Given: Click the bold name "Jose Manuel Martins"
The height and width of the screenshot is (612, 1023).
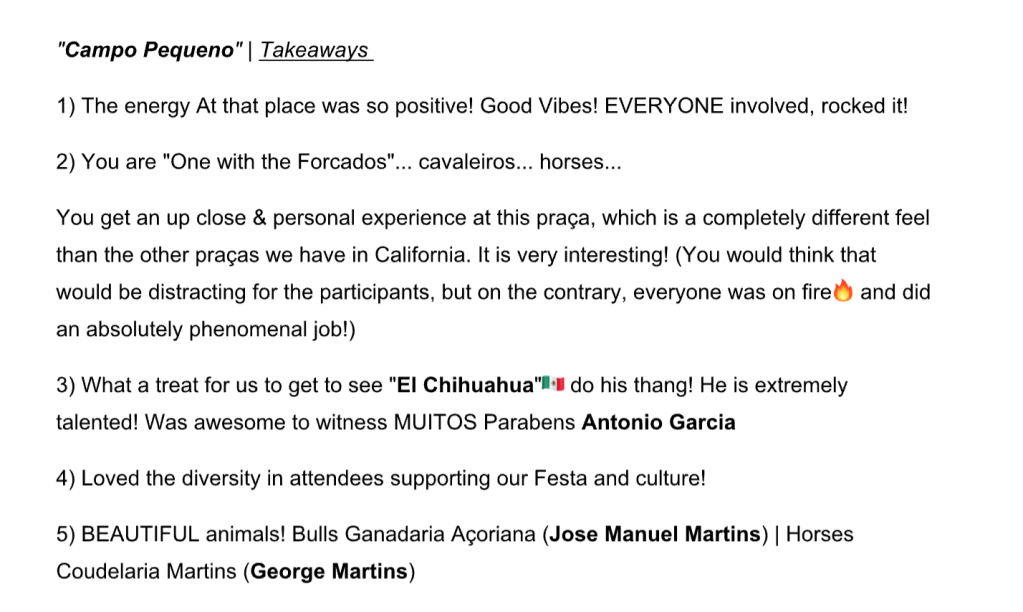Looking at the screenshot, I should pos(655,534).
